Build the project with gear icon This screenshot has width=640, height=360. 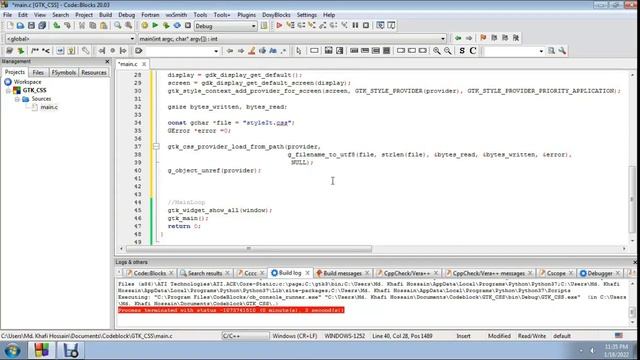point(144,25)
